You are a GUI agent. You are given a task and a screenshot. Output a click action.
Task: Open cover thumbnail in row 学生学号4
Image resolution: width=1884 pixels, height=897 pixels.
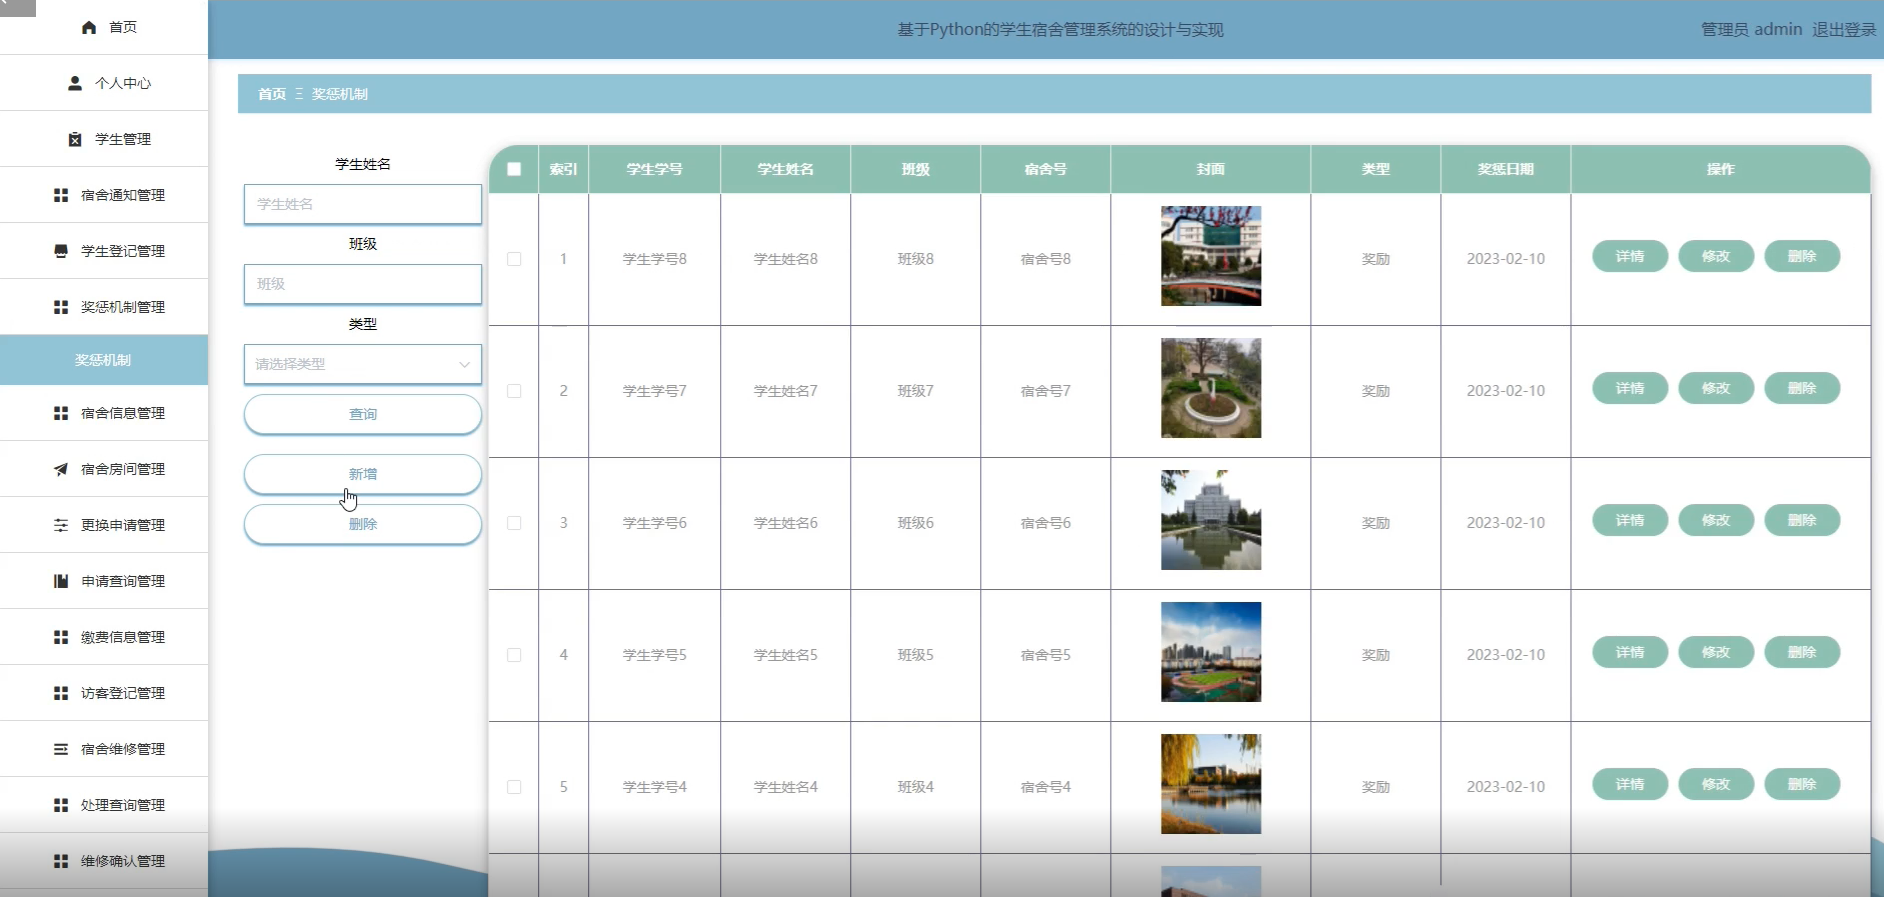[x=1211, y=784]
